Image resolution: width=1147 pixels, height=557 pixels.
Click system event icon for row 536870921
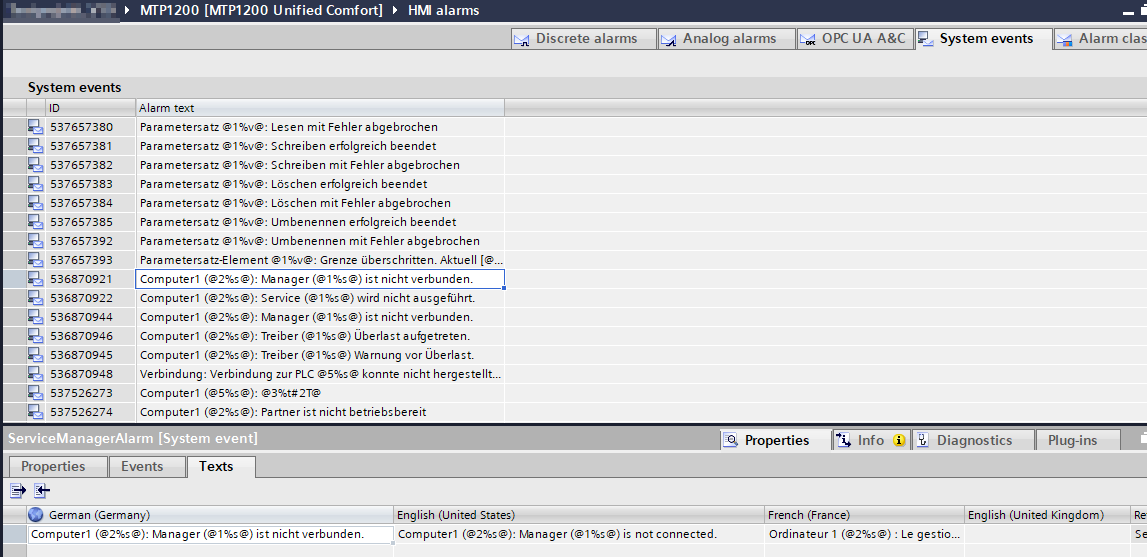pyautogui.click(x=35, y=279)
